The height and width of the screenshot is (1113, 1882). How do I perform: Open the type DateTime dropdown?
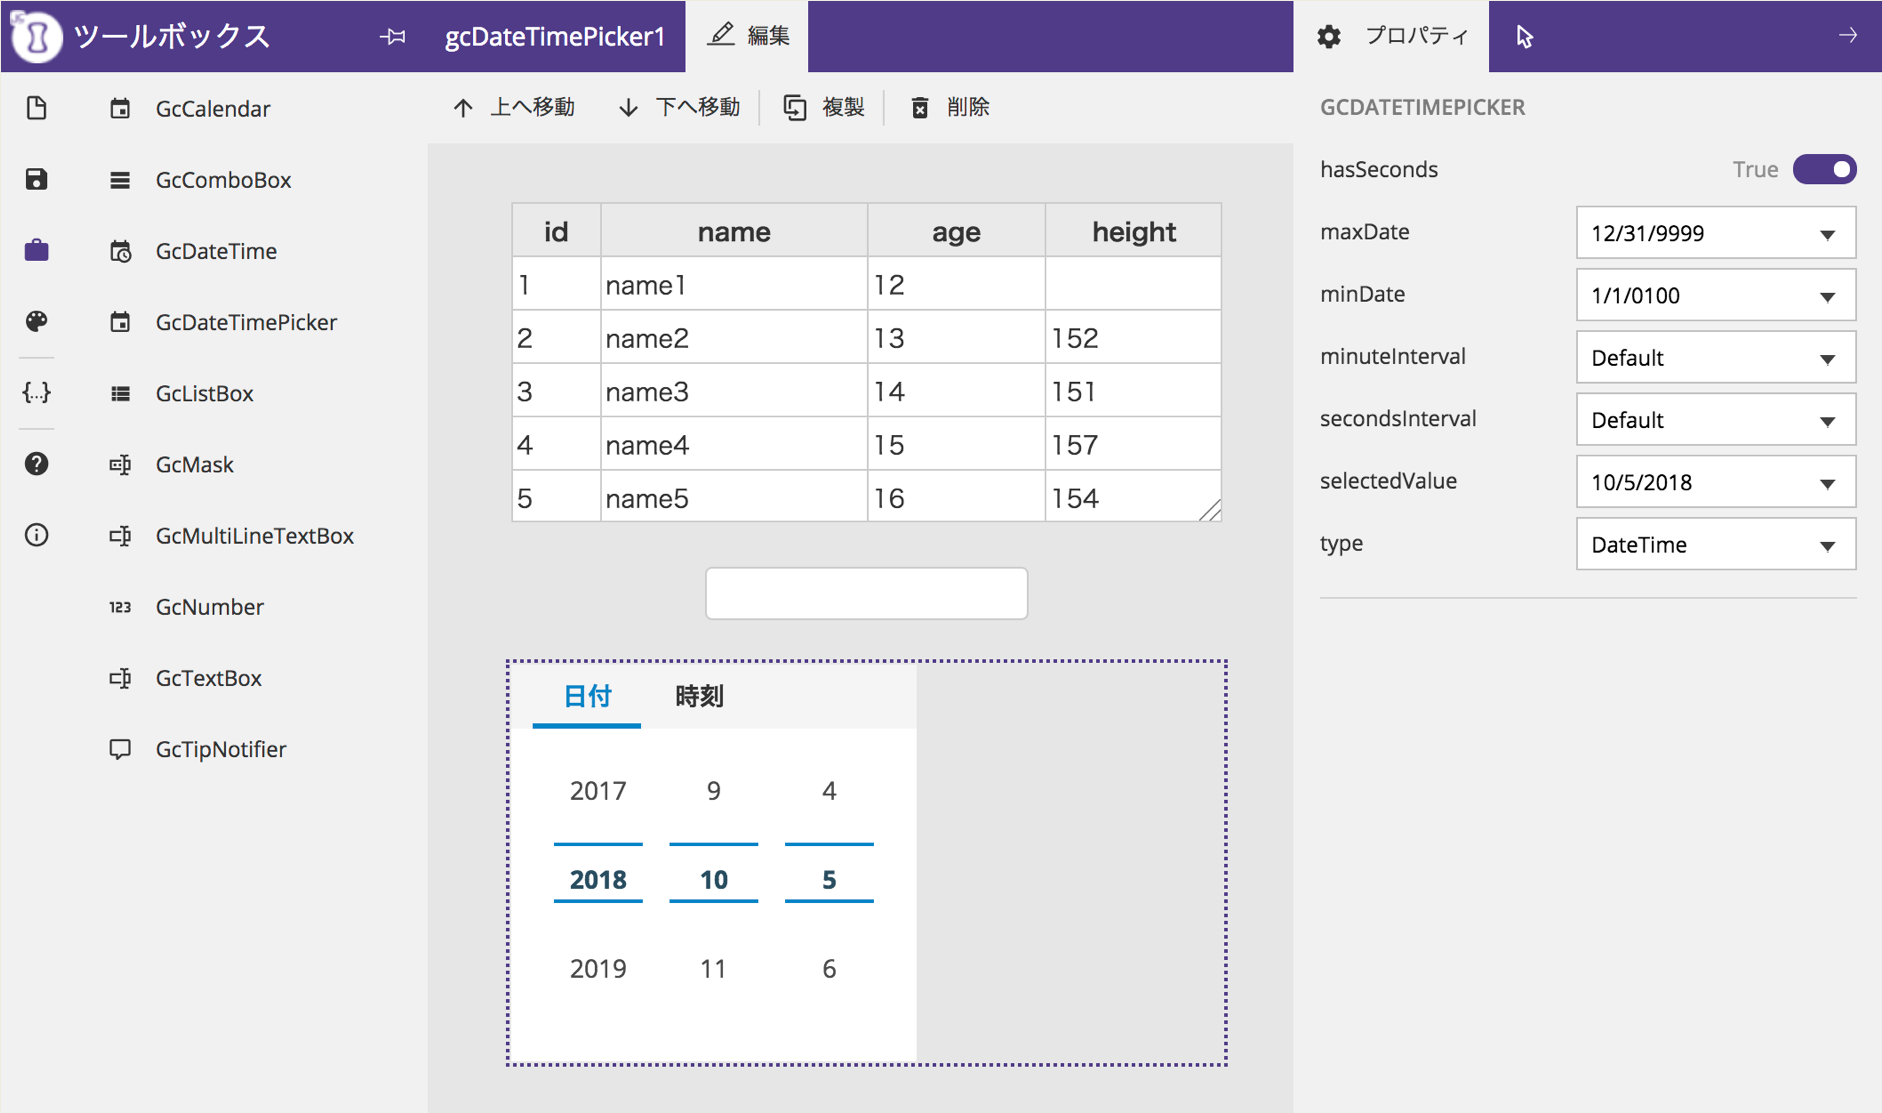pyautogui.click(x=1716, y=544)
